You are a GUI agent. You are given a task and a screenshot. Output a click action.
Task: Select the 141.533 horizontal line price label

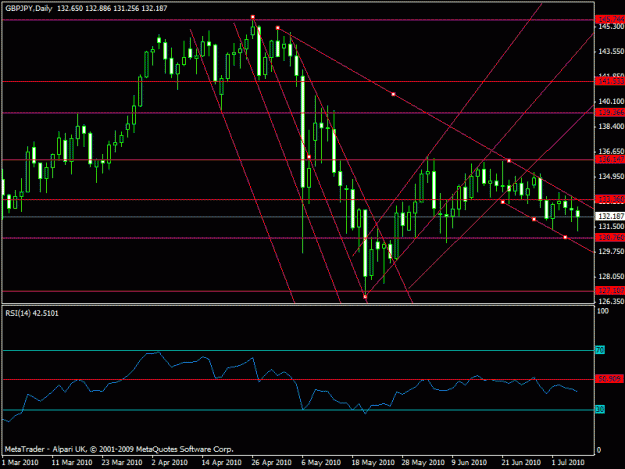click(610, 81)
